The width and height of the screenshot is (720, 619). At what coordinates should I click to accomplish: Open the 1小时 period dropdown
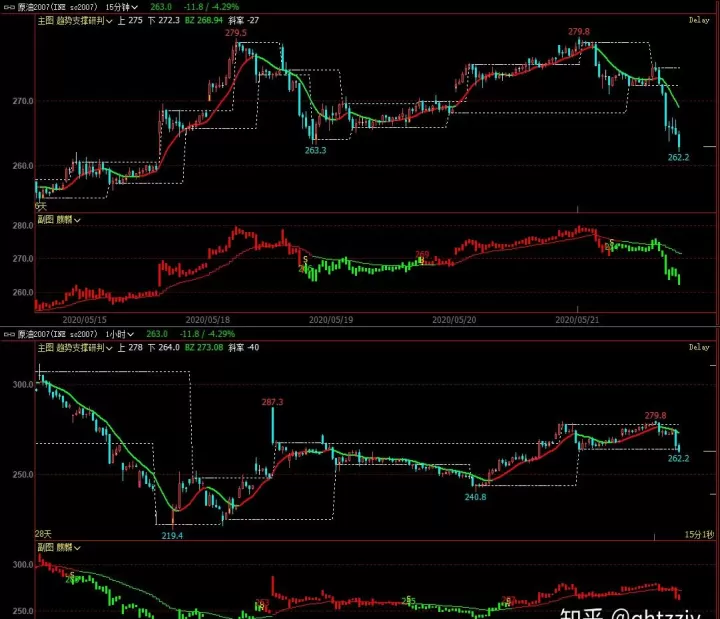click(x=119, y=334)
